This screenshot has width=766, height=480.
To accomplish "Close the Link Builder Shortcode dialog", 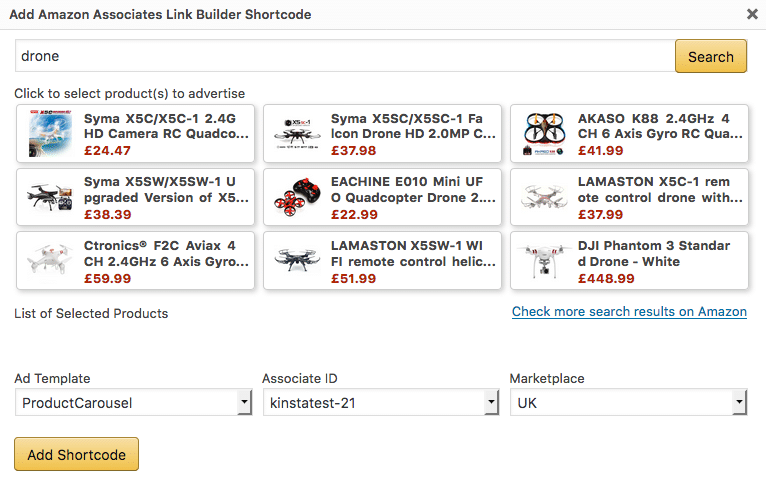I will [x=752, y=14].
